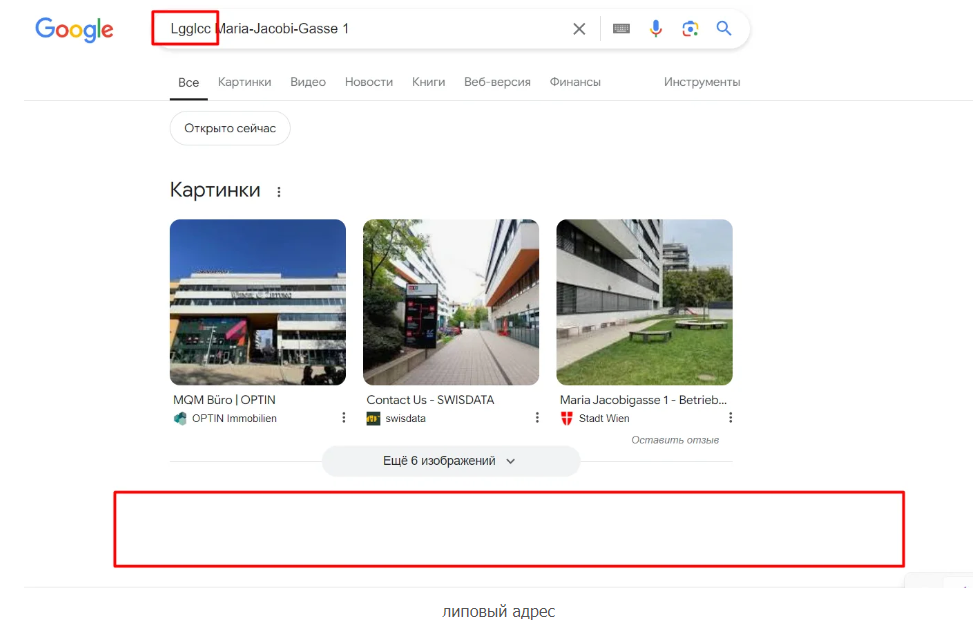Click inside the search input field
The image size is (974, 628).
pos(380,28)
